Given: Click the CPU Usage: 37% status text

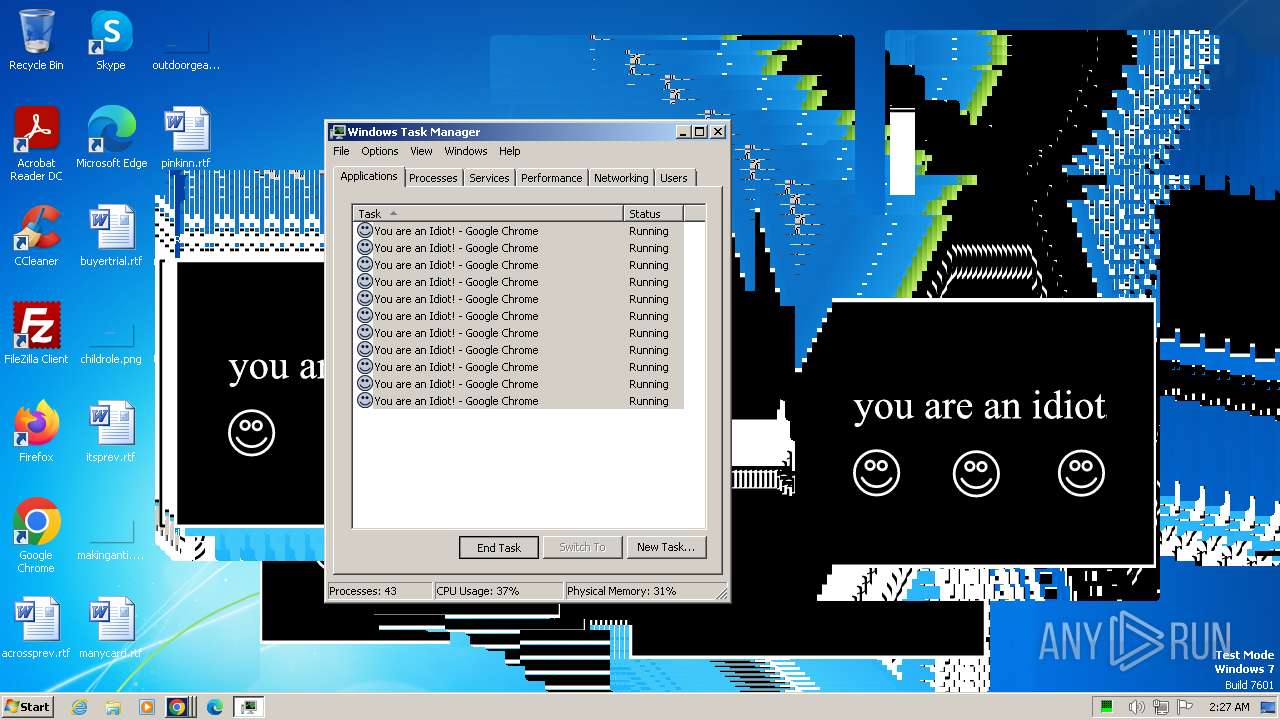Looking at the screenshot, I should 478,591.
